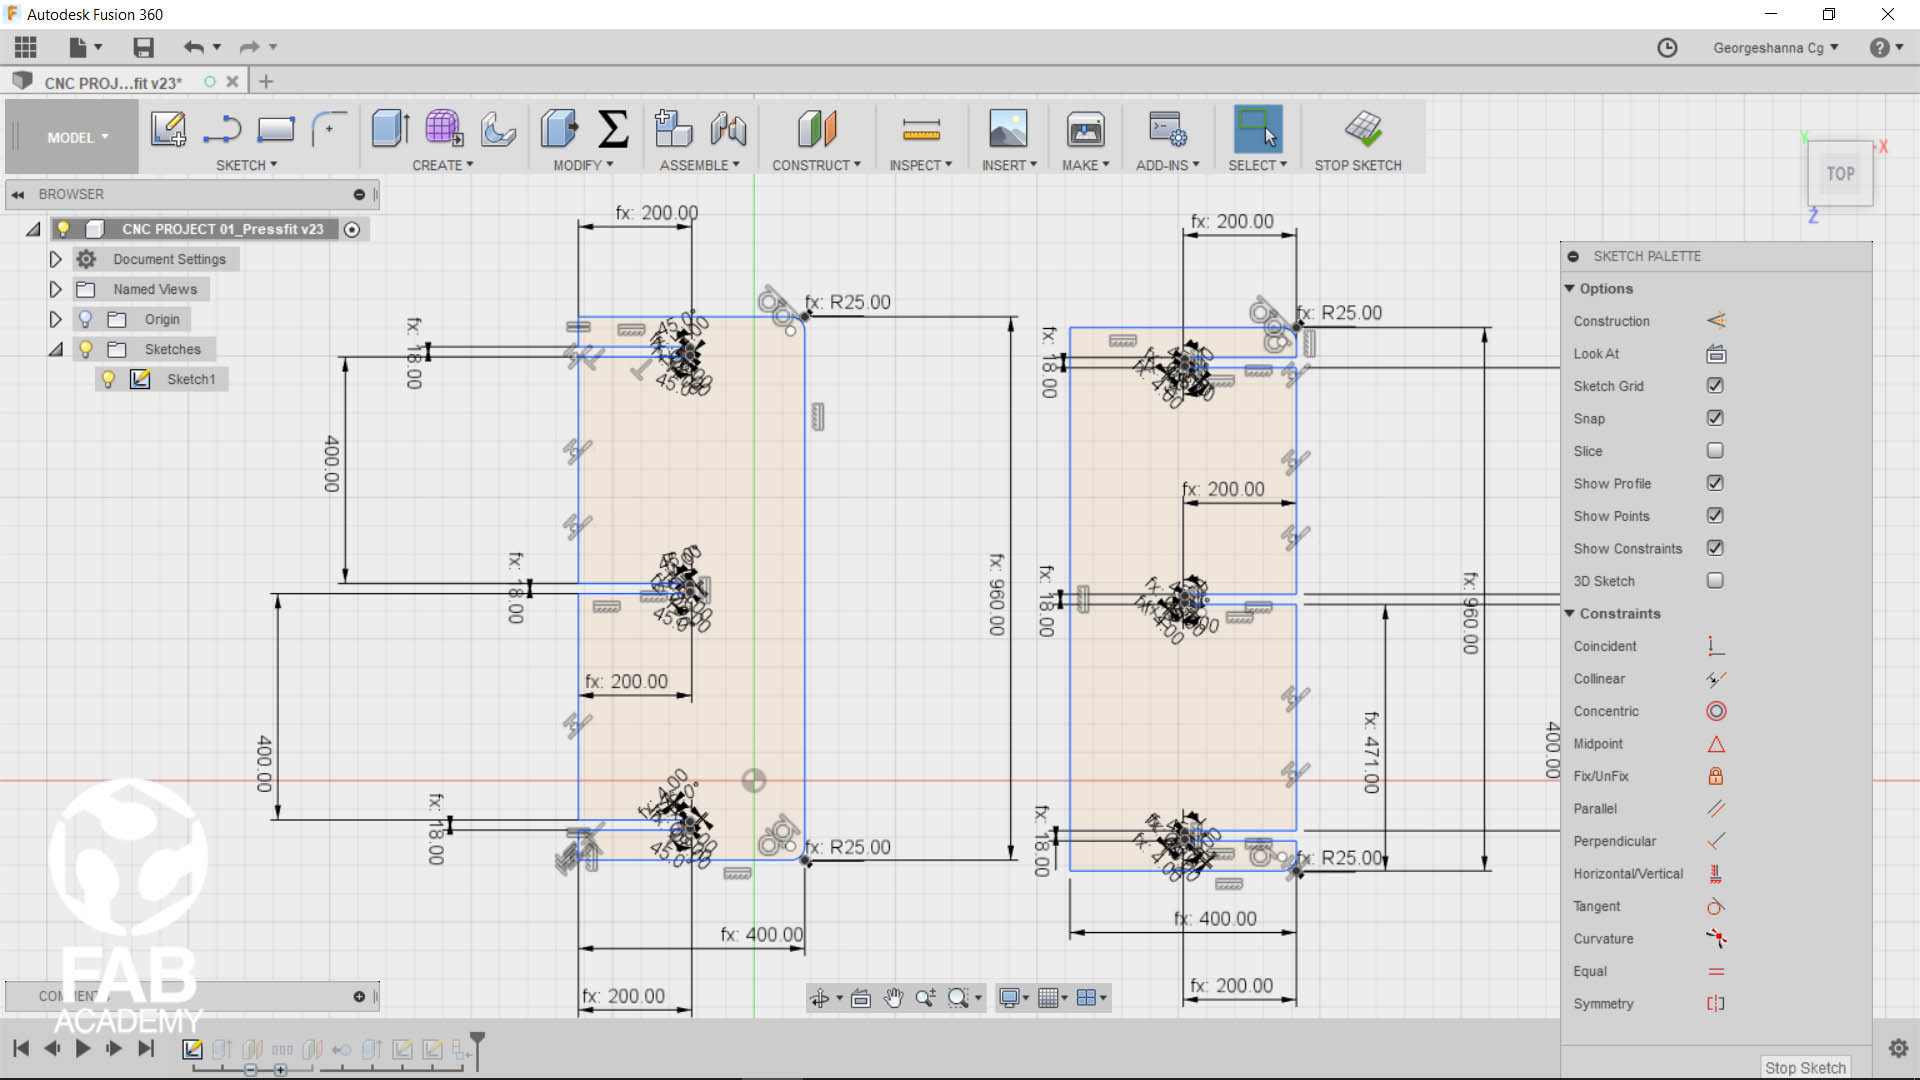The width and height of the screenshot is (1920, 1080).
Task: Open the data panel grid icon
Action: [26, 47]
